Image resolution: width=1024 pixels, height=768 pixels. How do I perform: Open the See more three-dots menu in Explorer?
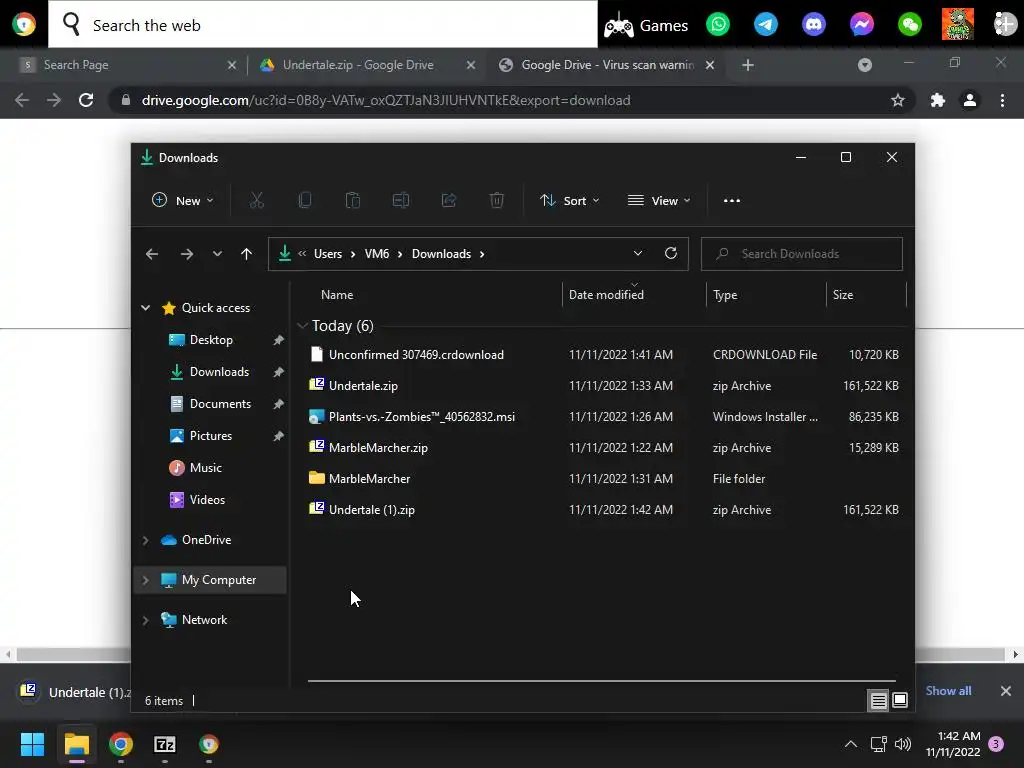click(x=732, y=200)
